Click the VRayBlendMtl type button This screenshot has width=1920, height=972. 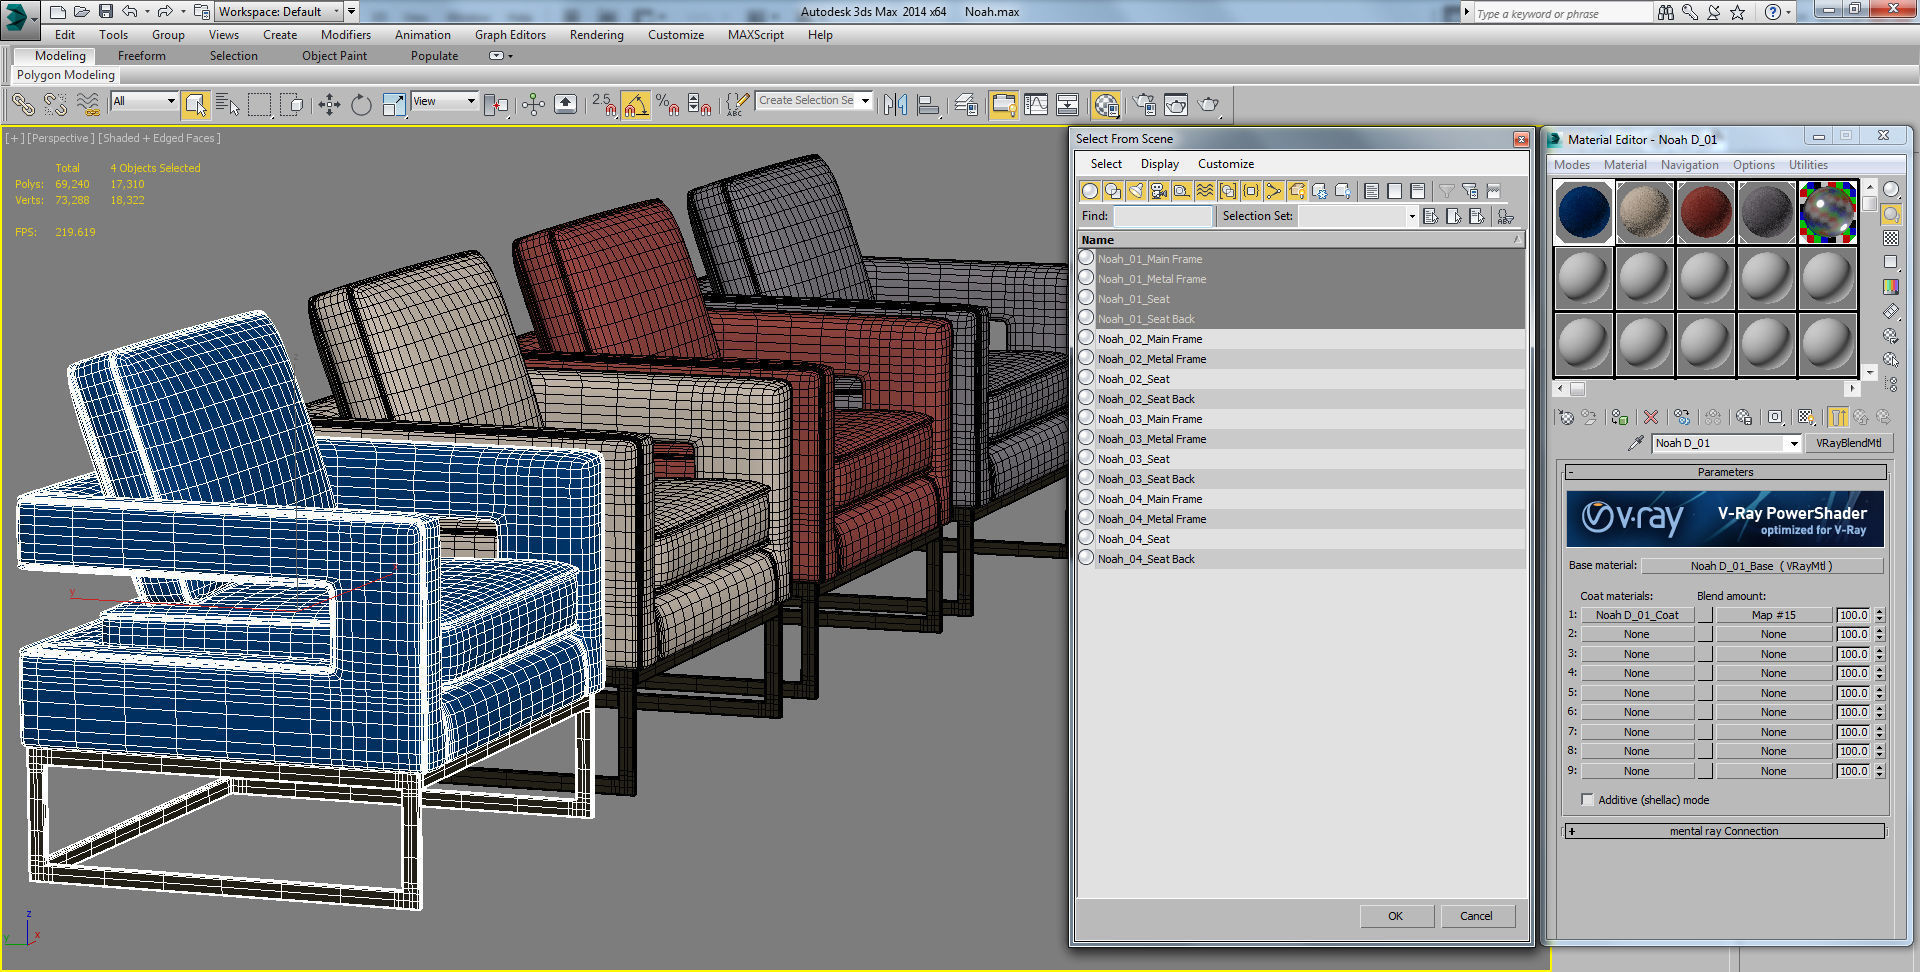click(x=1848, y=443)
